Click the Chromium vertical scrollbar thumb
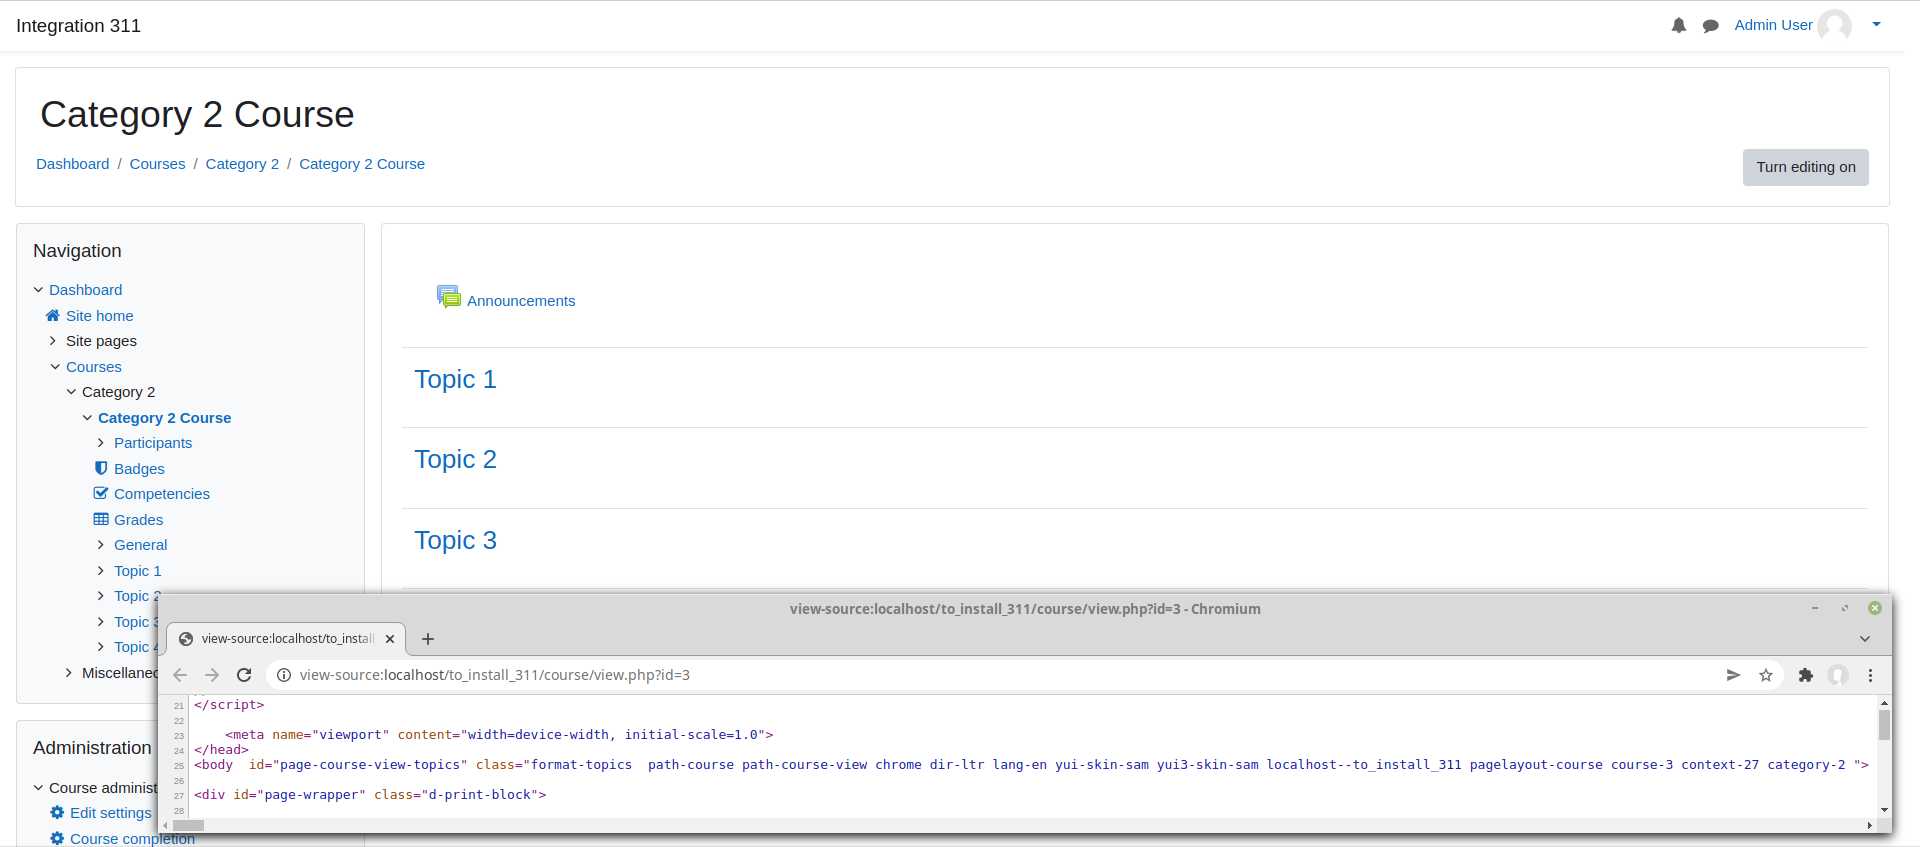 coord(1884,725)
